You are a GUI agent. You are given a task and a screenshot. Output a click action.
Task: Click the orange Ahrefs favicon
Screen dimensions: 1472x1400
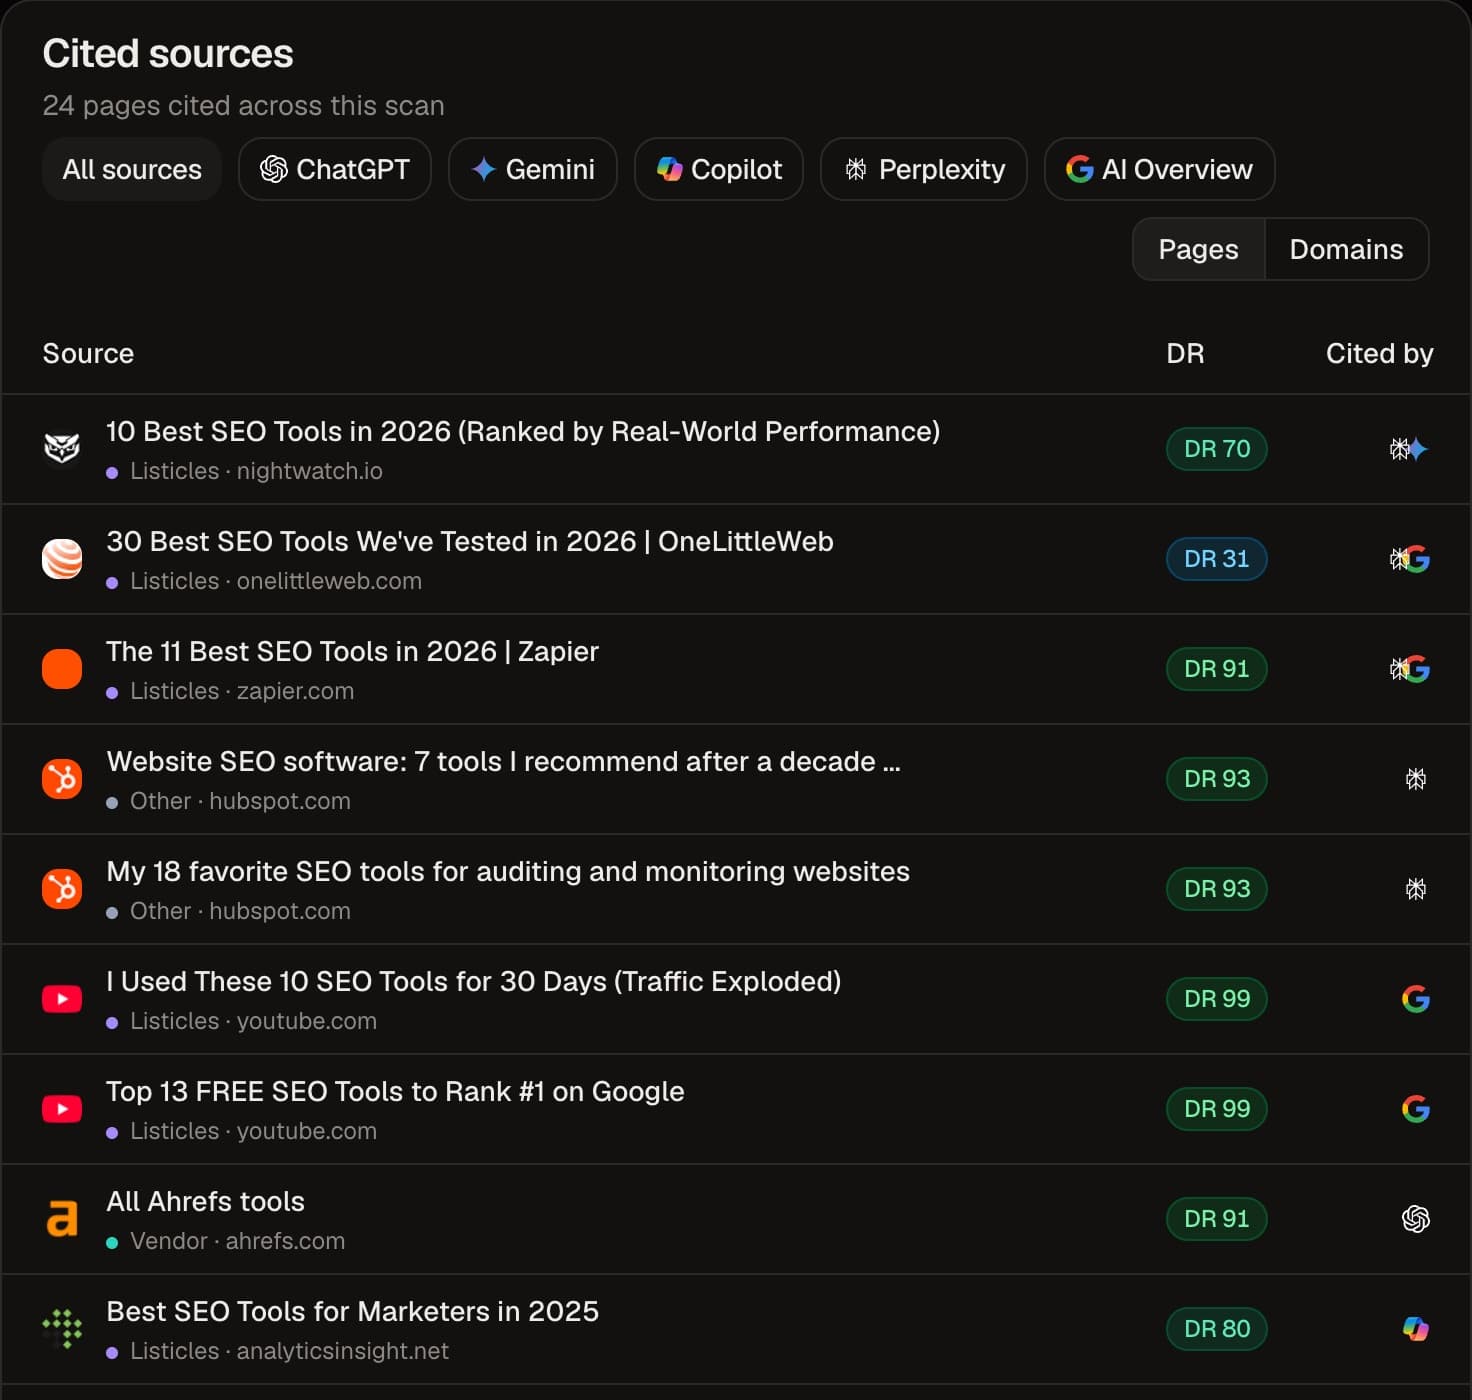62,1219
